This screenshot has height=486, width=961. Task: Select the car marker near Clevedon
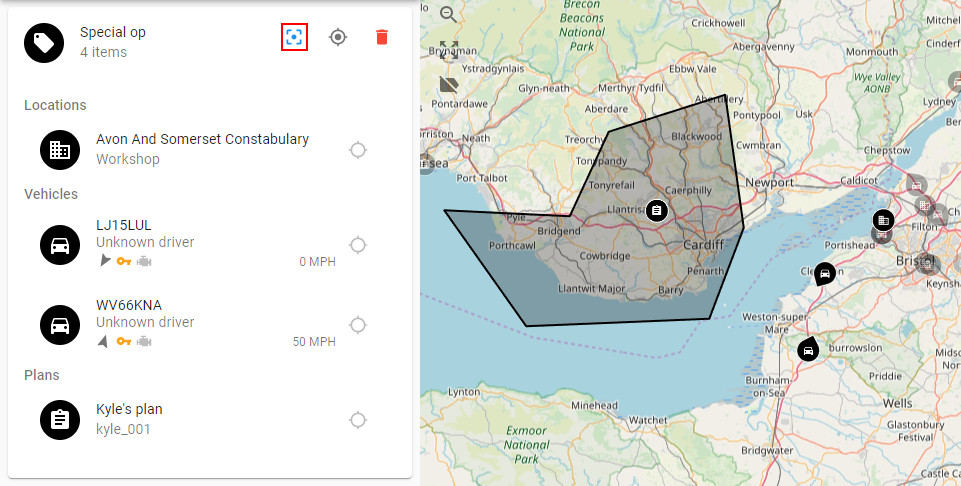point(824,273)
